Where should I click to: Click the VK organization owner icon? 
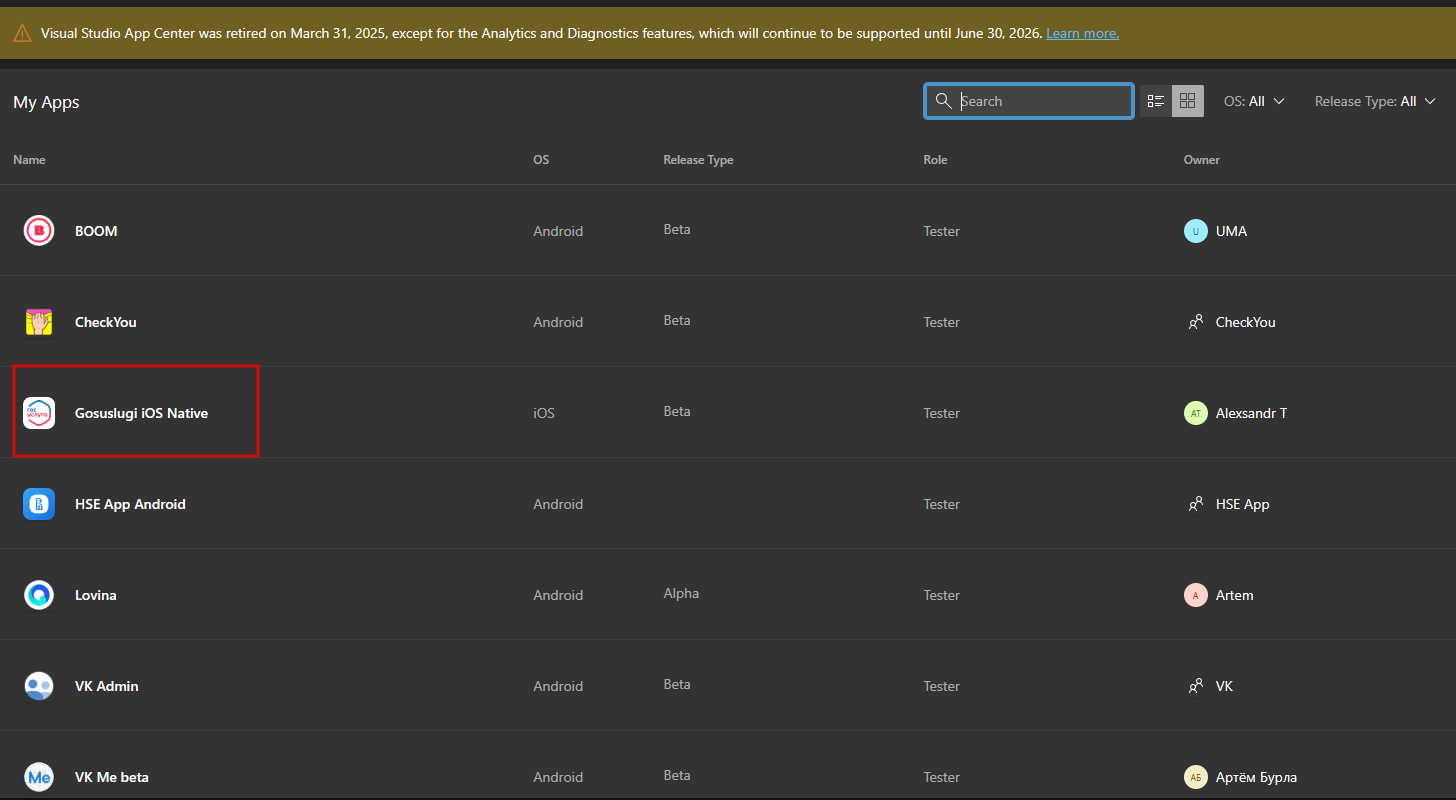coord(1195,686)
